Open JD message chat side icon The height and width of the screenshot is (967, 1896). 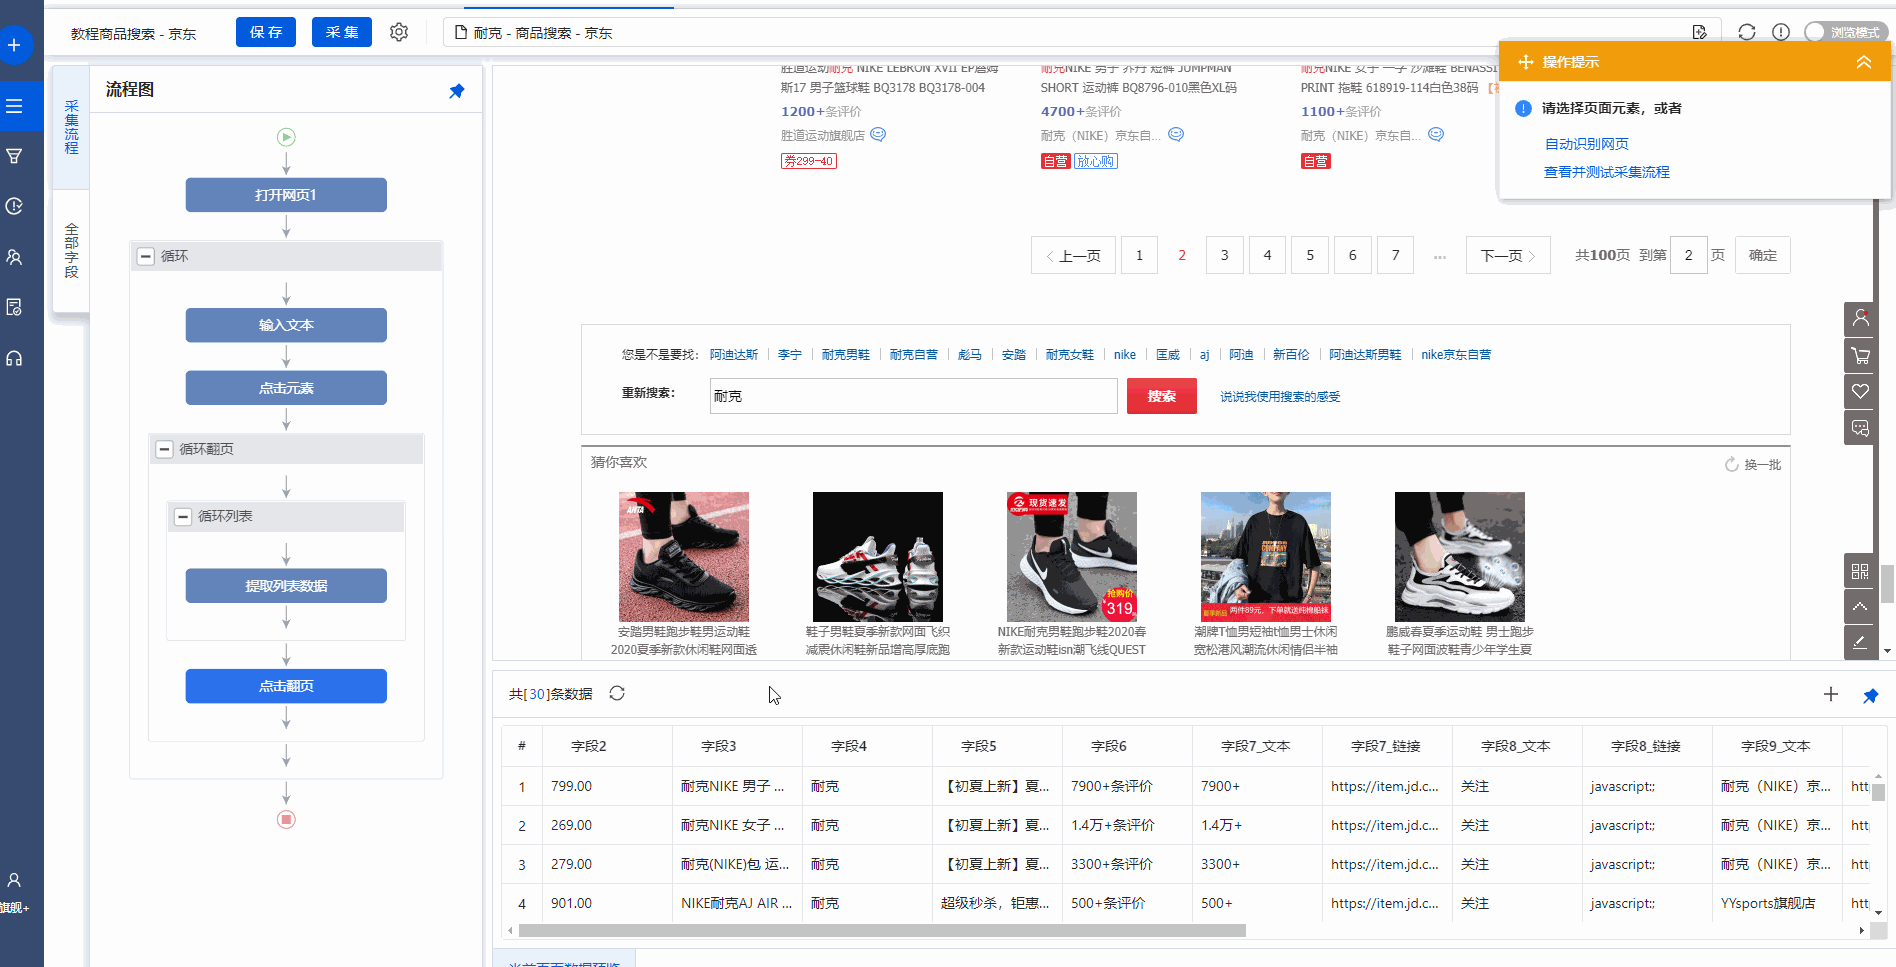[1860, 428]
